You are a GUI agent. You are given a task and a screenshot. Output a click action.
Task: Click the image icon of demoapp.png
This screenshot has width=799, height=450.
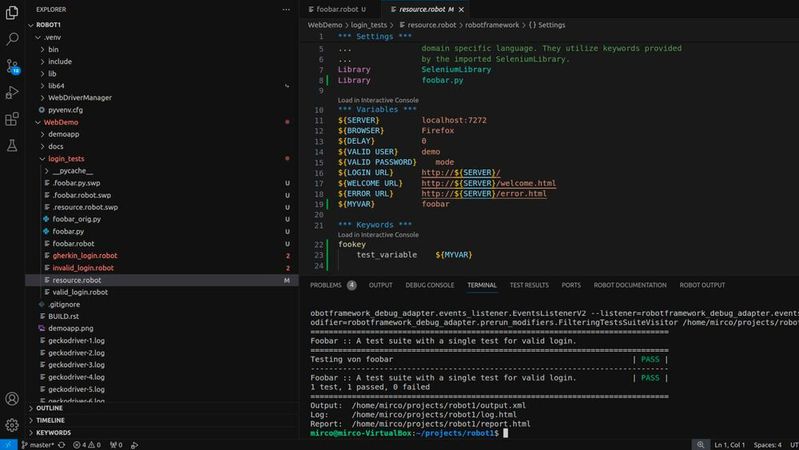(42, 328)
